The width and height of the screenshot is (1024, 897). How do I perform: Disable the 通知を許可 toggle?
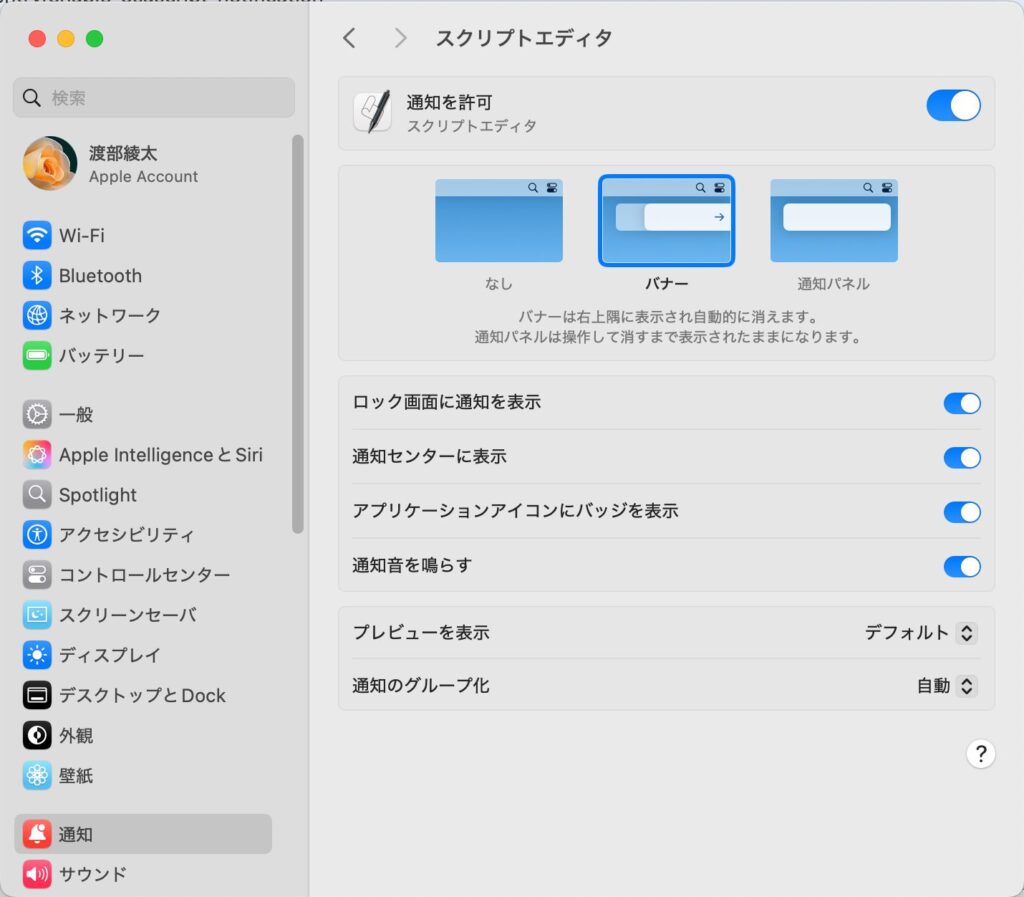click(953, 106)
